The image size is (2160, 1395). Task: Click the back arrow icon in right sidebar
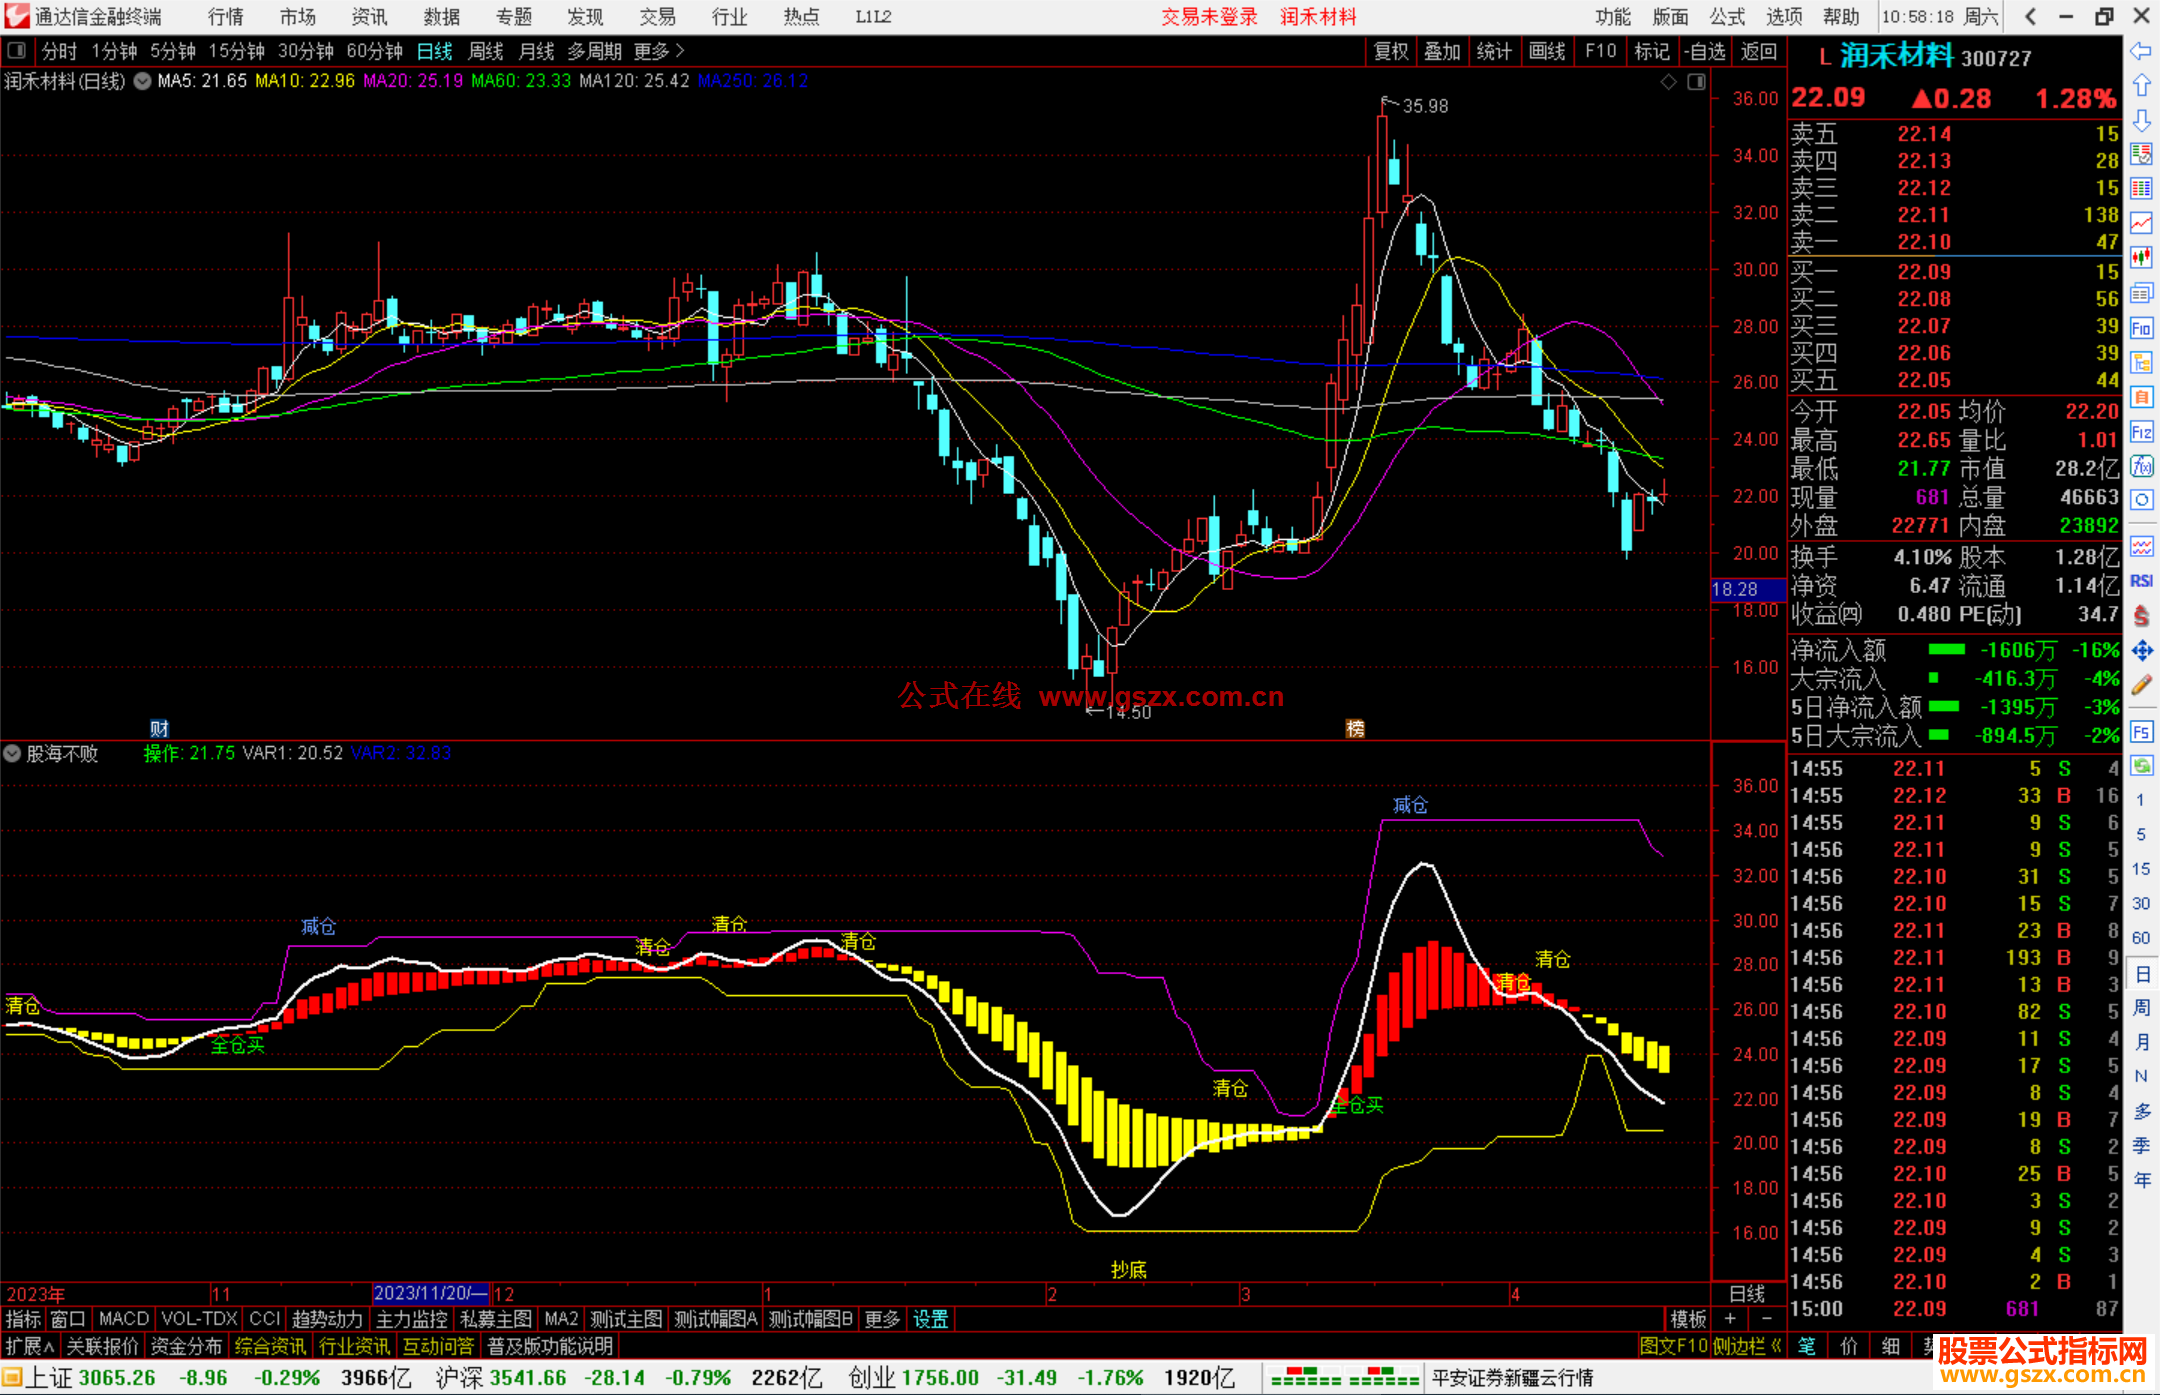[2141, 51]
